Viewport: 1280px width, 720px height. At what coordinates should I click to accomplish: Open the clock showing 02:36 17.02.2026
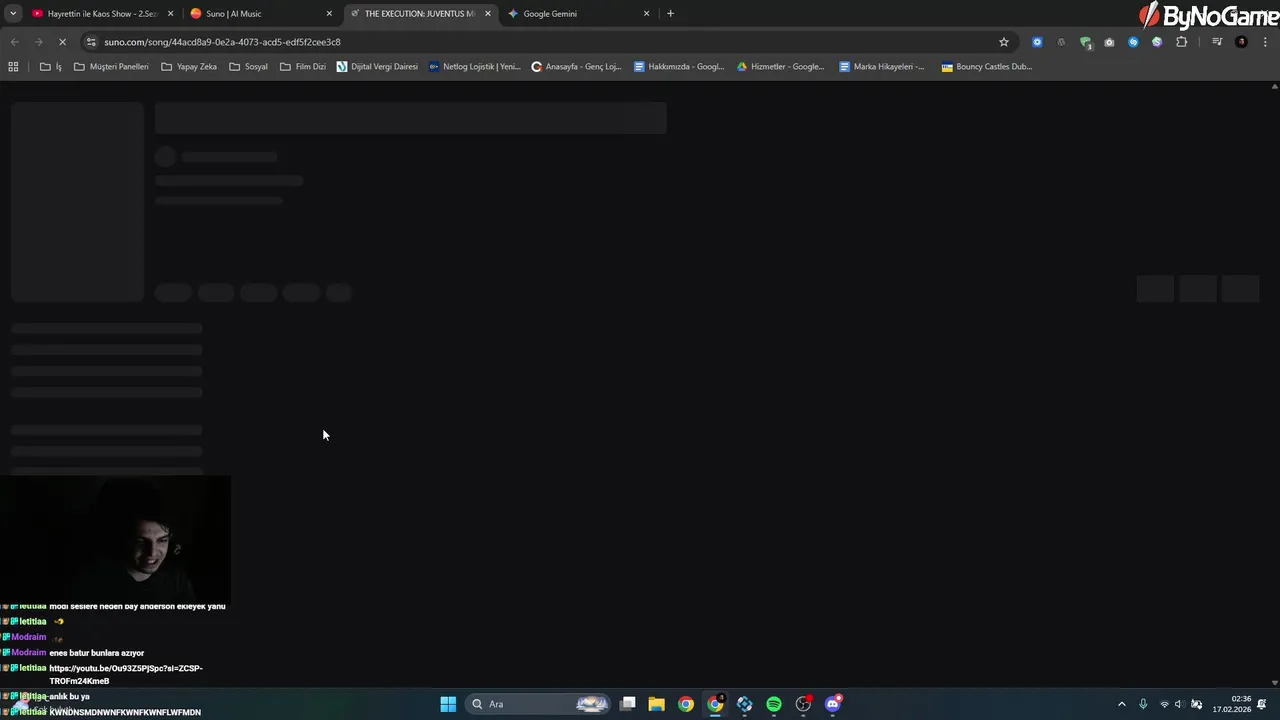tap(1231, 704)
